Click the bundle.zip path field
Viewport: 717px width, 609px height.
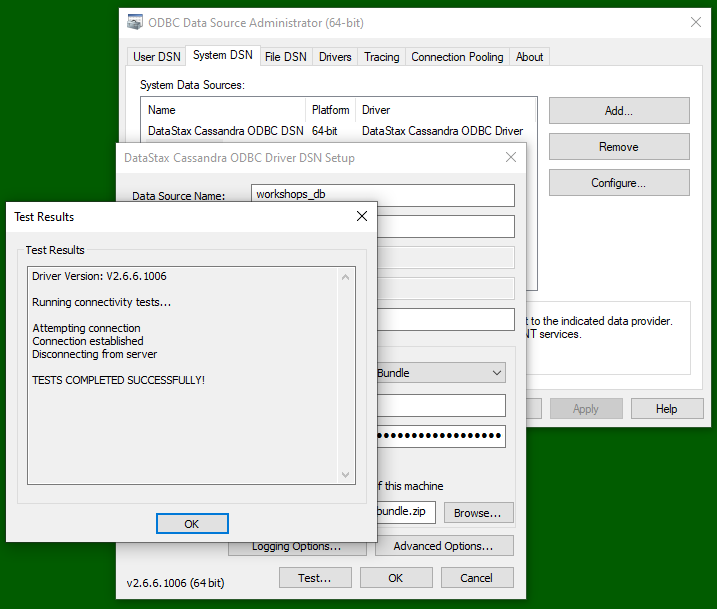tap(407, 511)
